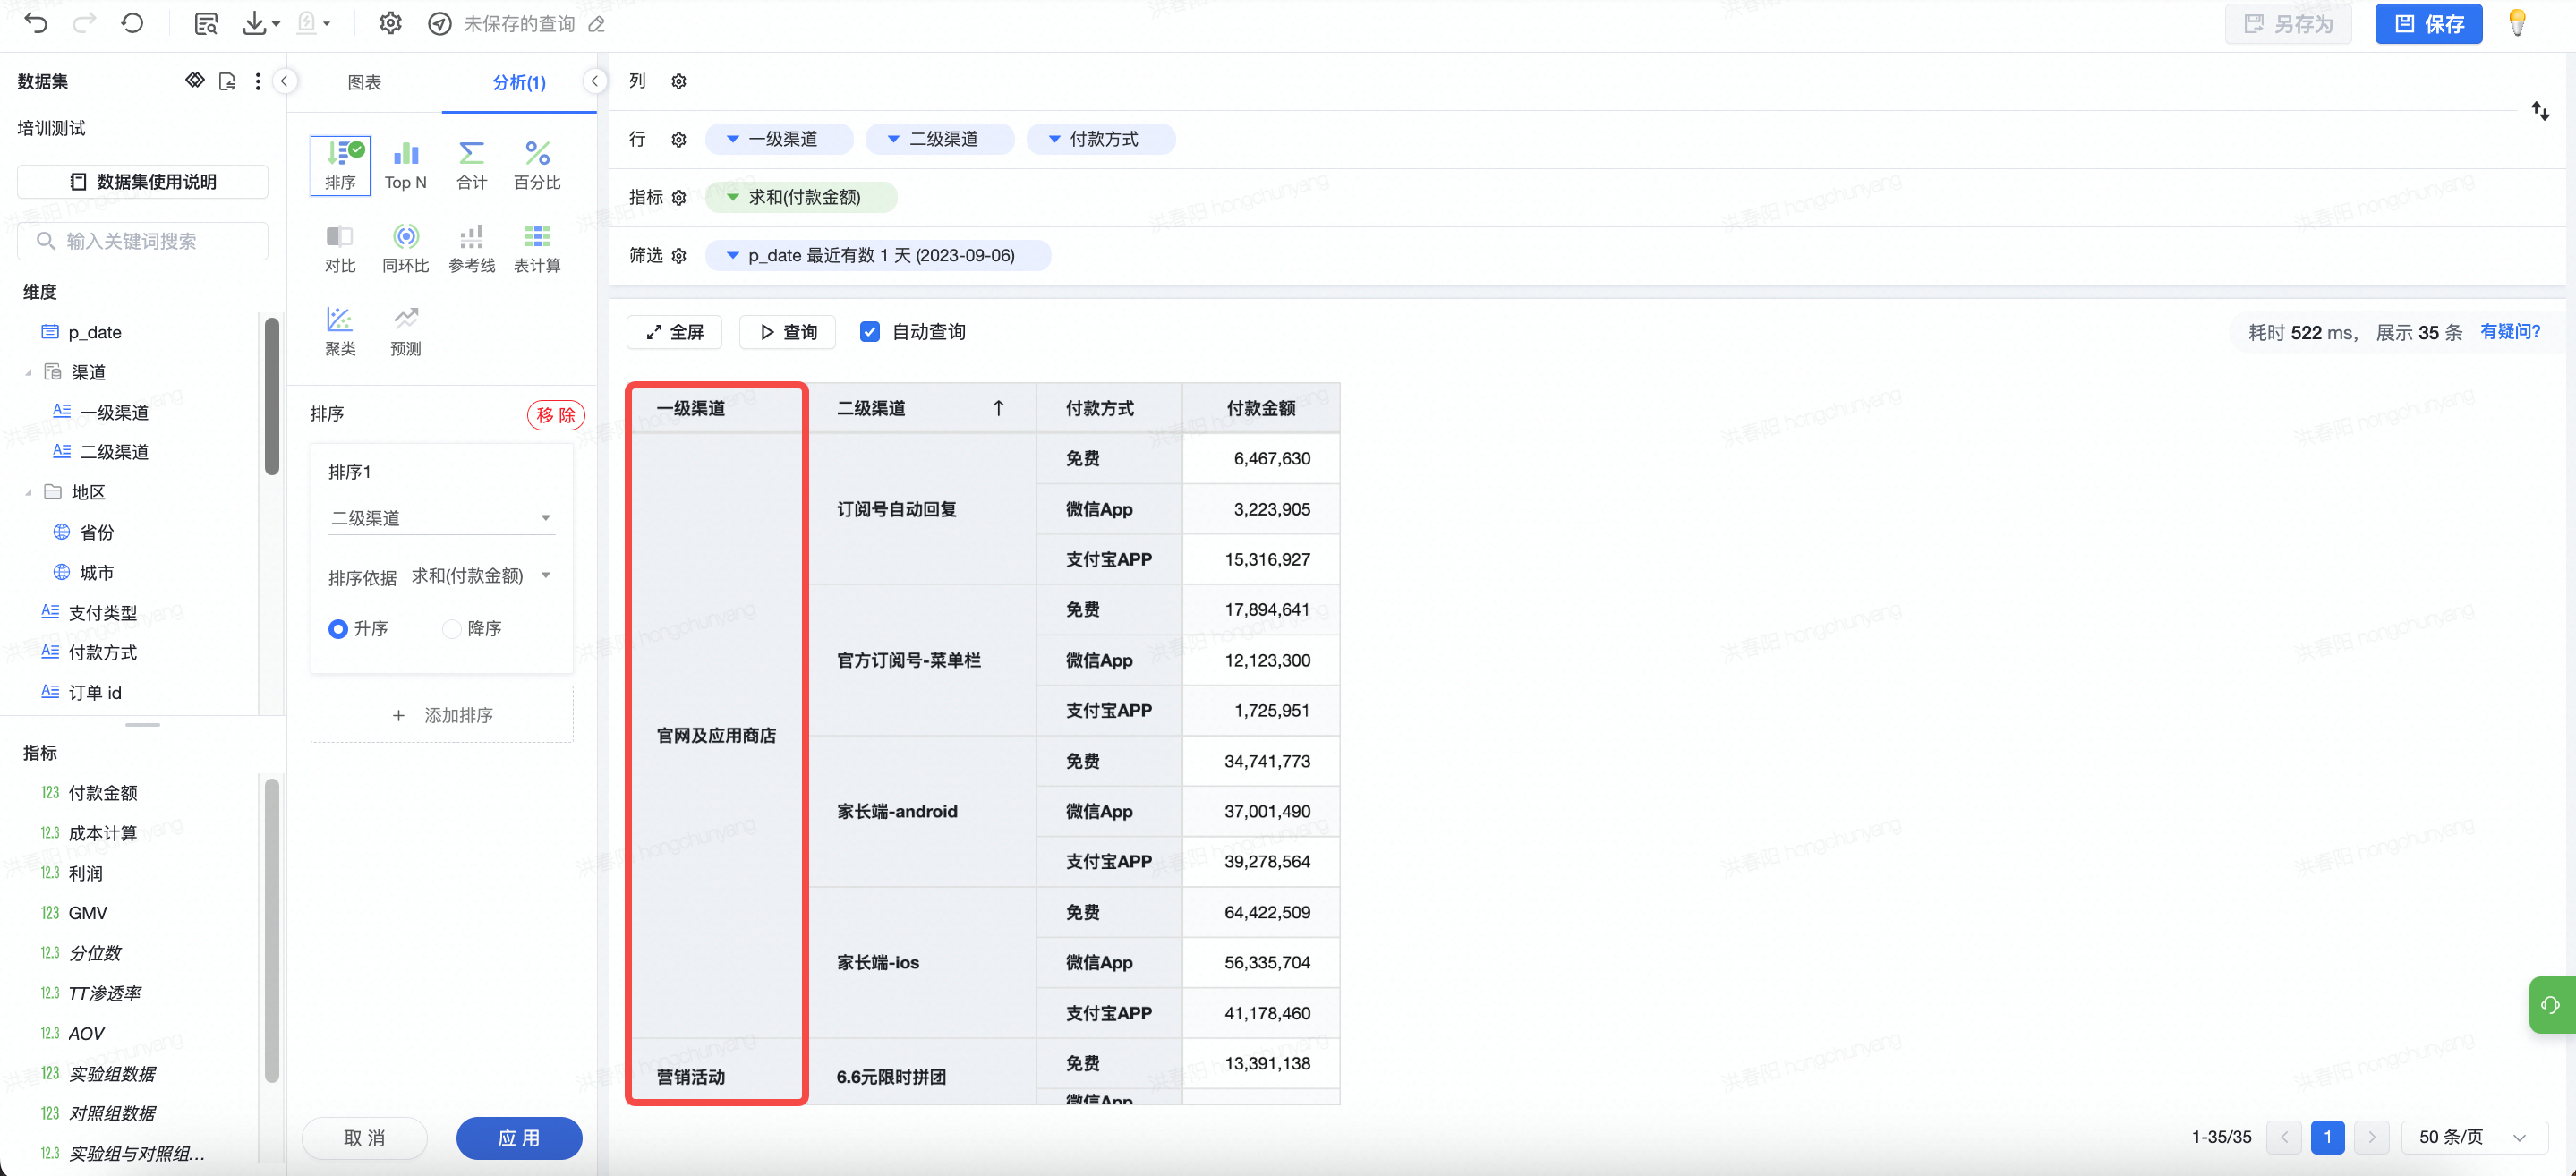The height and width of the screenshot is (1176, 2576).
Task: Click the red 移除 remove button
Action: (556, 415)
